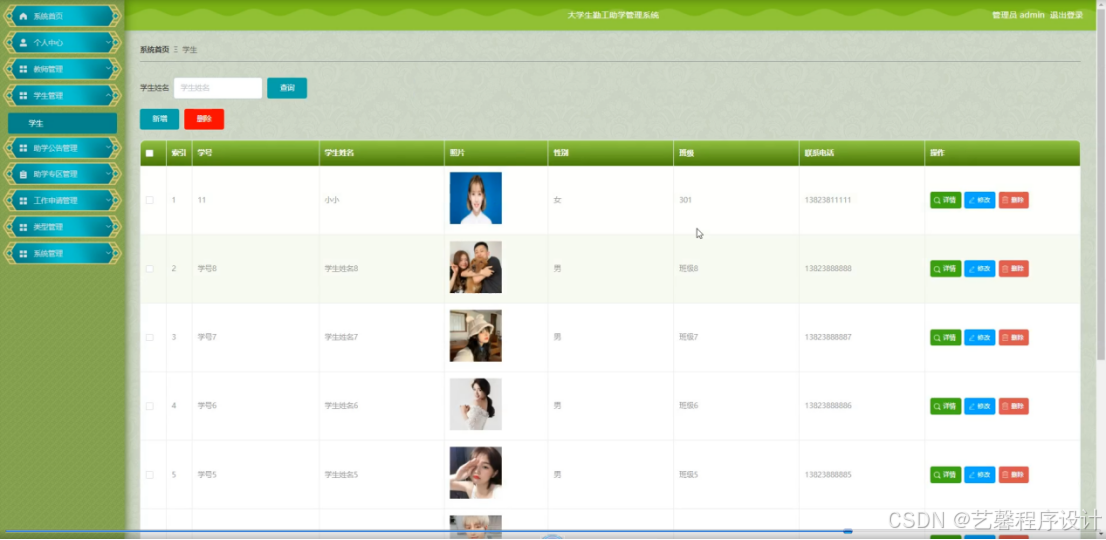Image resolution: width=1106 pixels, height=540 pixels.
Task: Click the grid icon beside 助学公告管理
Action: pyautogui.click(x=23, y=148)
